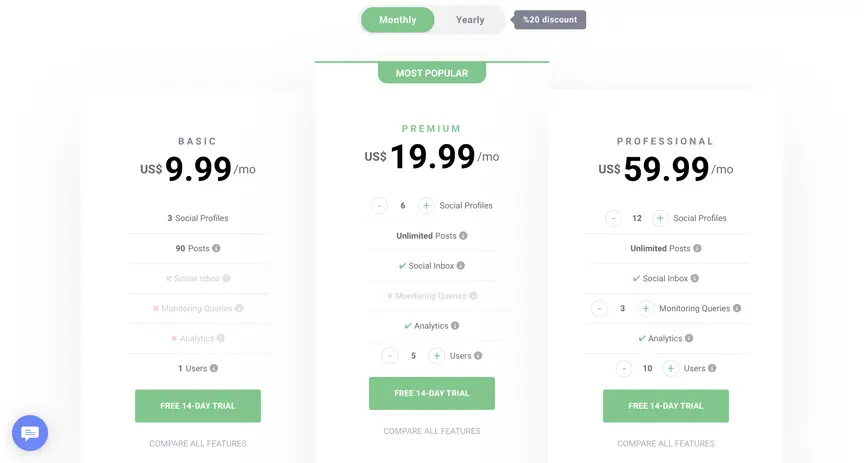Increase Professional Social Profiles count
The width and height of the screenshot is (864, 463).
(x=660, y=218)
